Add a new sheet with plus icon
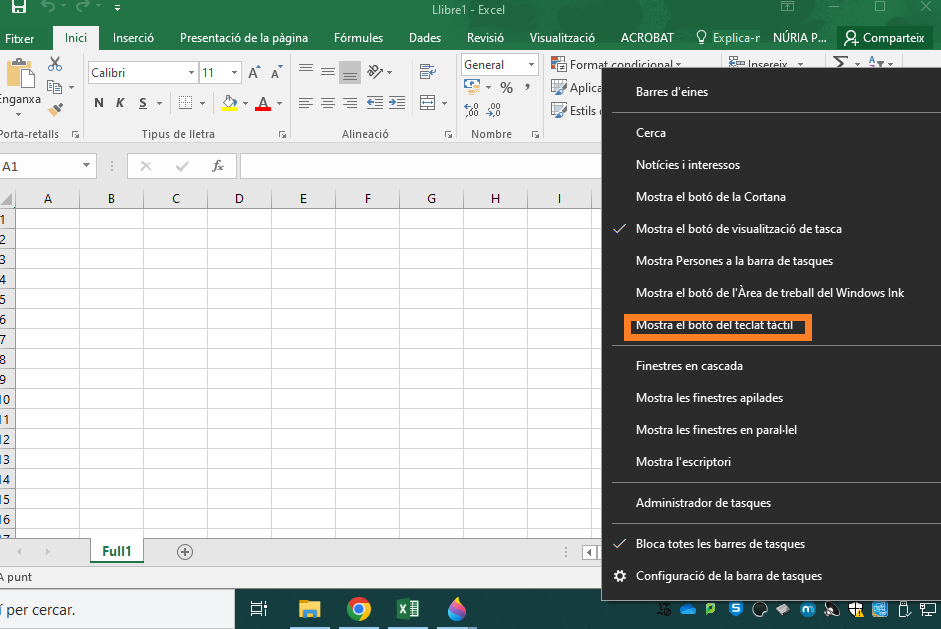This screenshot has width=941, height=629. point(184,552)
